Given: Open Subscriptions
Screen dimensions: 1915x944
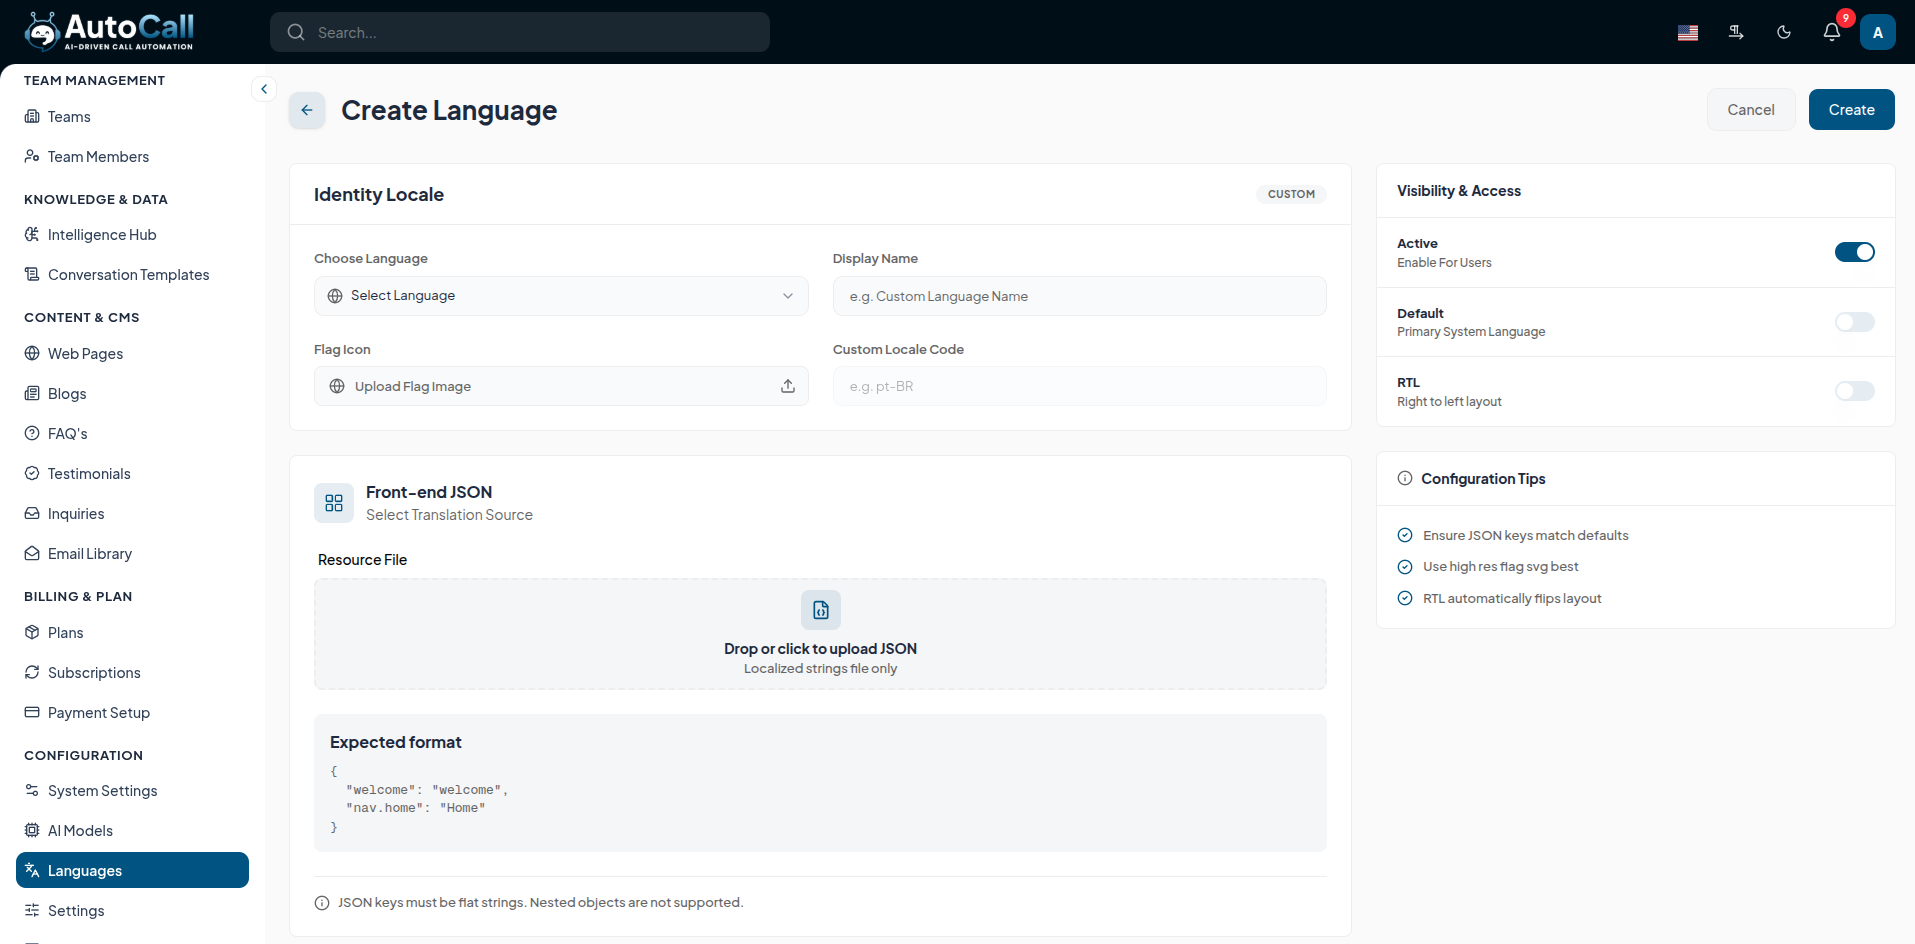Looking at the screenshot, I should [132, 673].
